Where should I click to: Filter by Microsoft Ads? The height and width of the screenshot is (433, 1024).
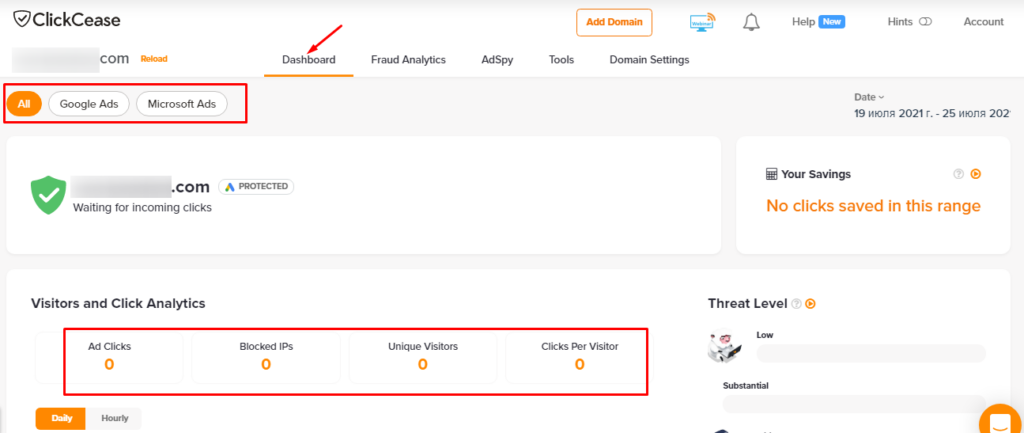tap(182, 104)
